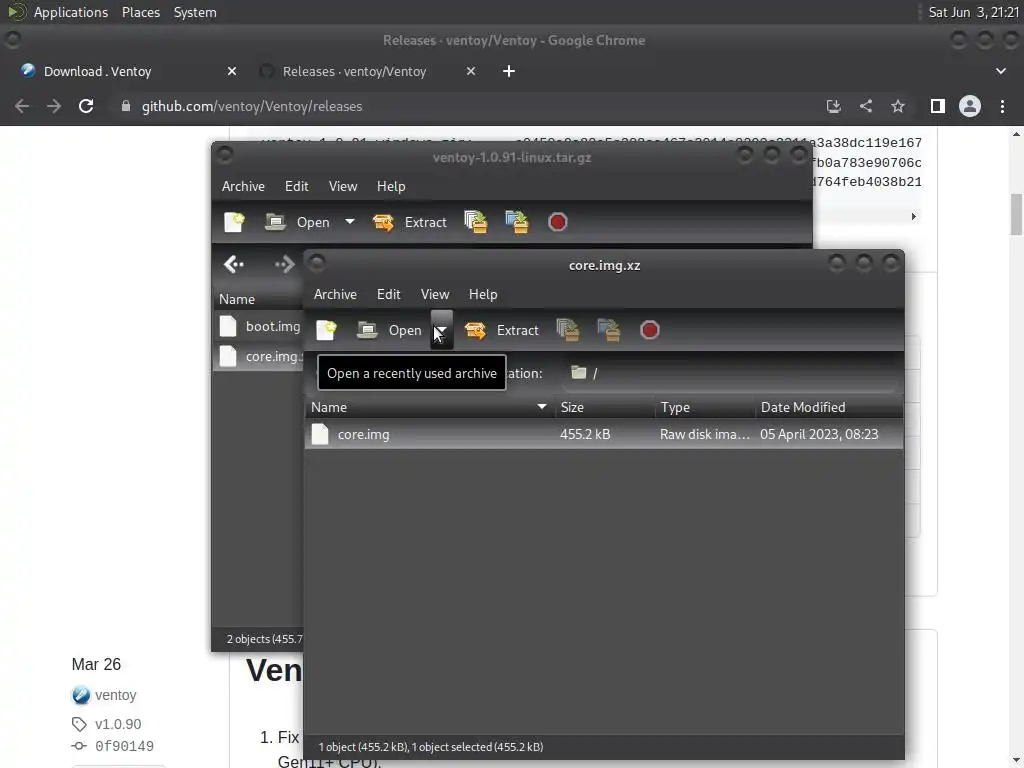Go forward in ventoy tar.gz archive navigation
This screenshot has width=1024, height=768.
pyautogui.click(x=285, y=264)
